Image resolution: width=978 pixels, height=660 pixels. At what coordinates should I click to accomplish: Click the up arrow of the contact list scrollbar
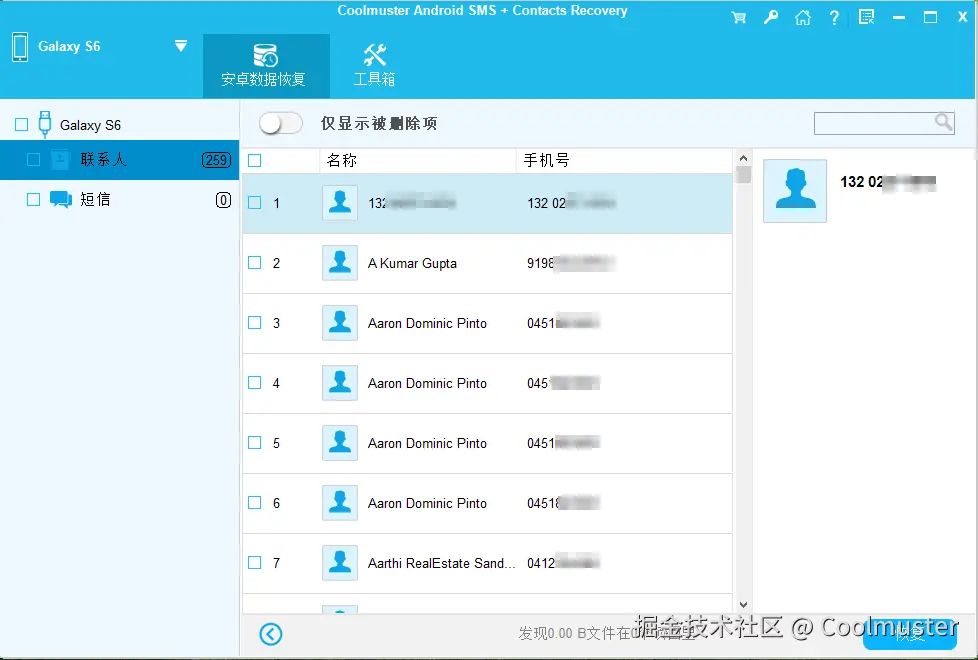click(x=742, y=157)
